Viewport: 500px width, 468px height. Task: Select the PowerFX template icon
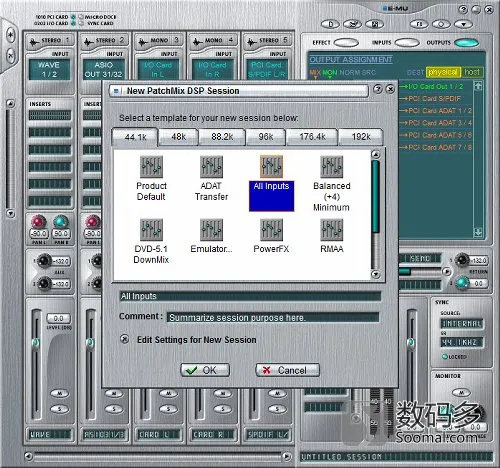(x=271, y=230)
